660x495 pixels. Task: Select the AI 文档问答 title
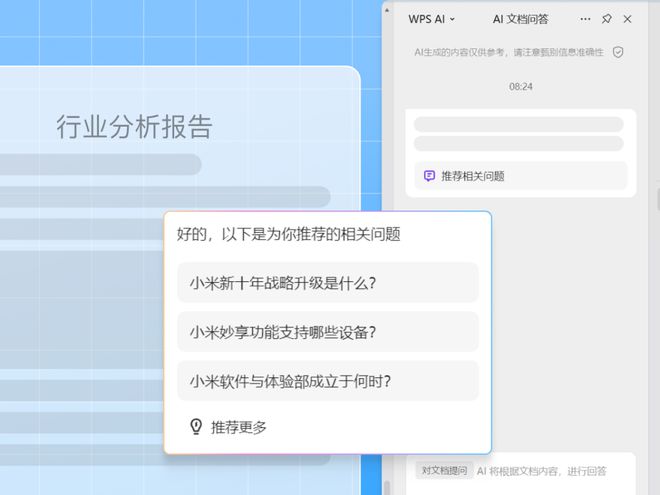[x=520, y=19]
